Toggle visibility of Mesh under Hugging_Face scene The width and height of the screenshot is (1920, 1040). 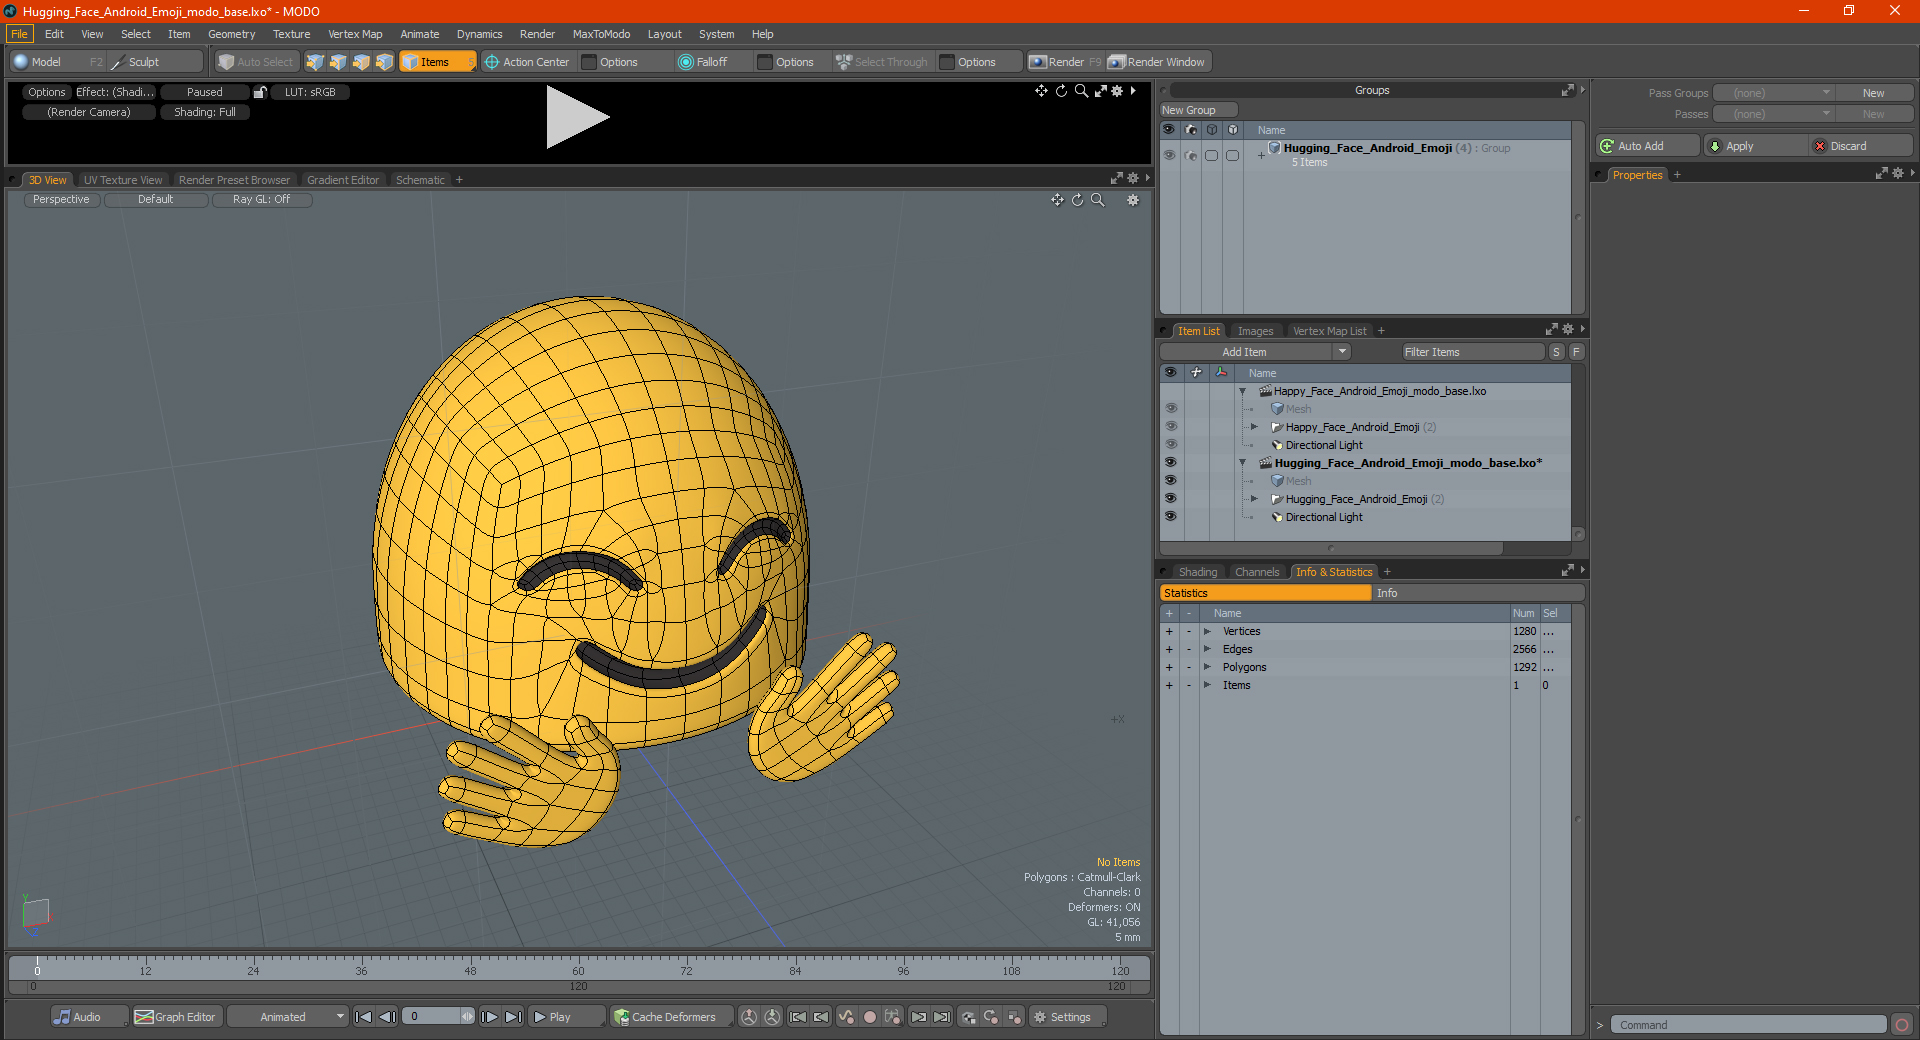tap(1170, 481)
